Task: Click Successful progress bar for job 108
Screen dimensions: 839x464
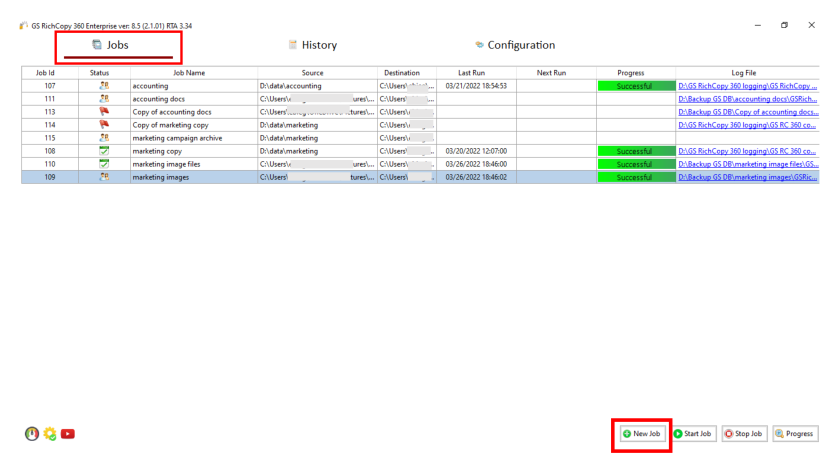Action: (636, 151)
